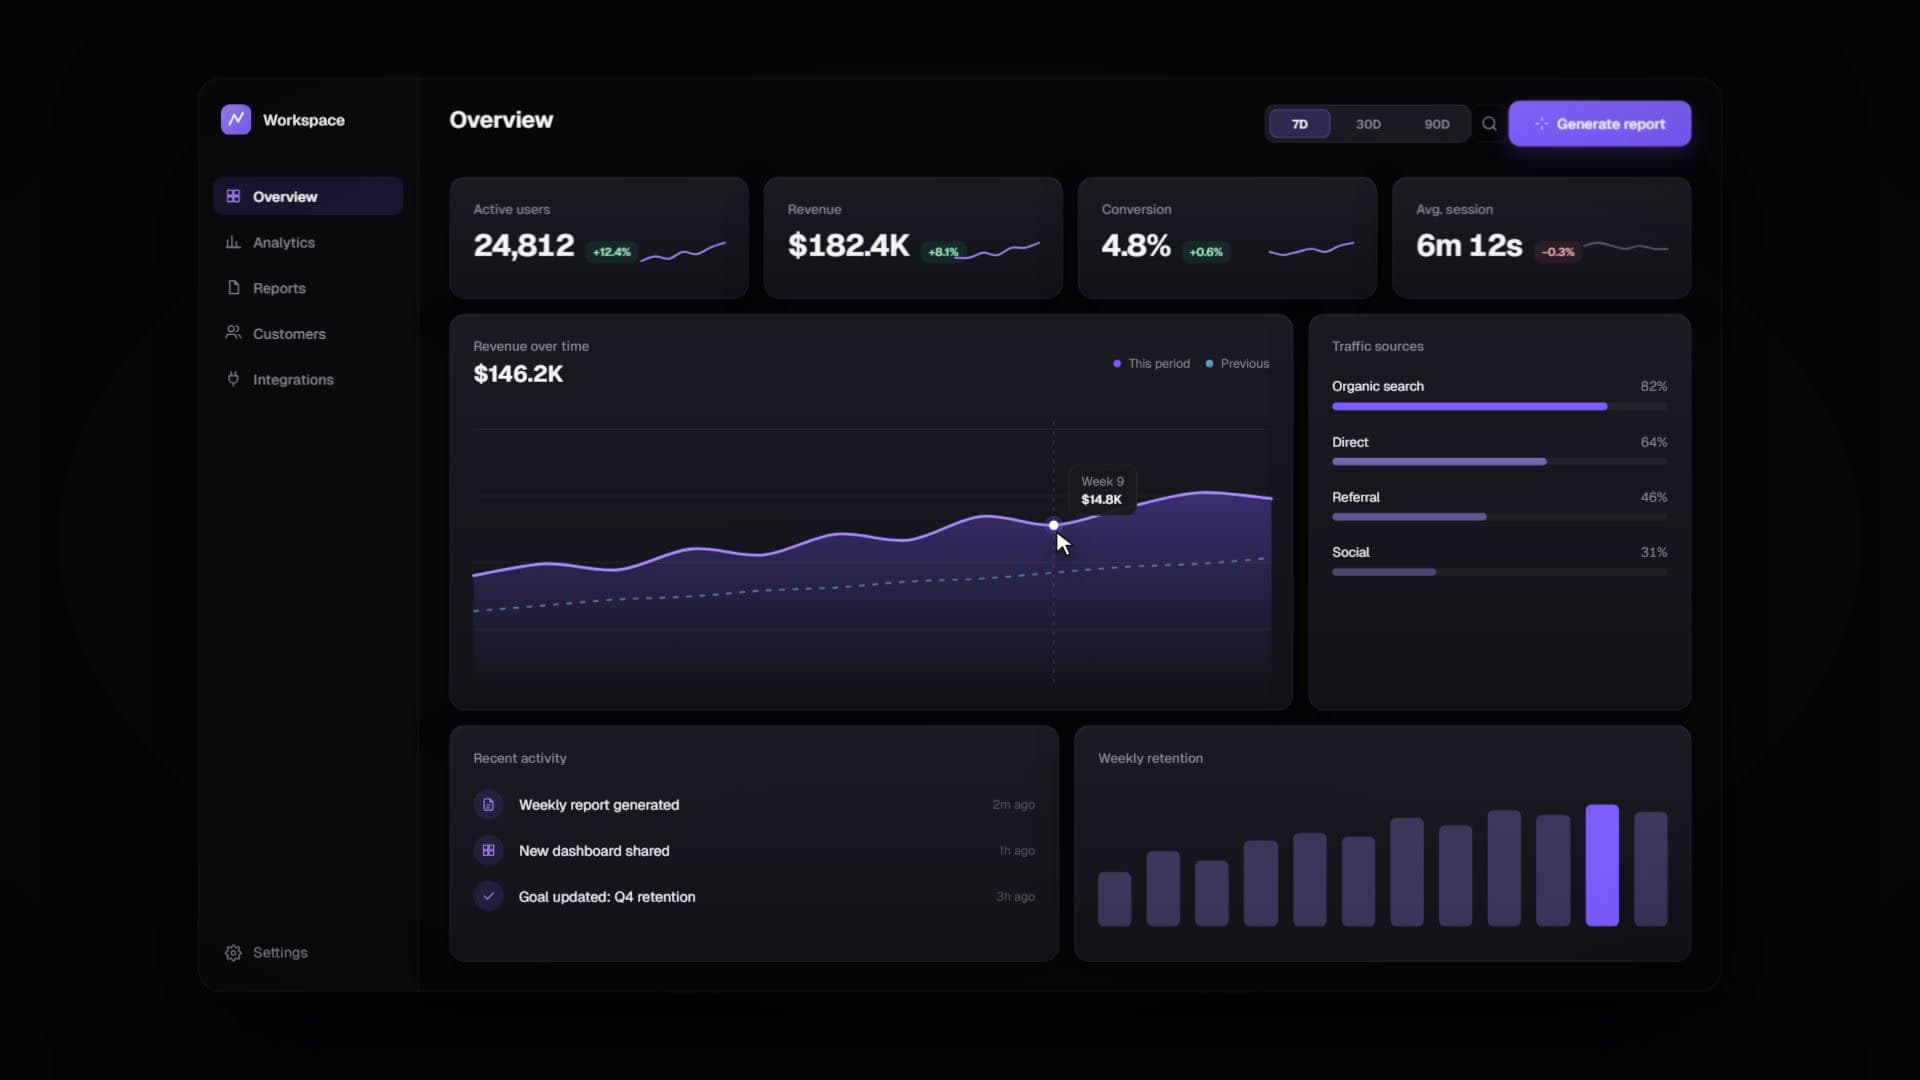Click the Generate report button
Screen dimensions: 1920x1080
[1599, 124]
